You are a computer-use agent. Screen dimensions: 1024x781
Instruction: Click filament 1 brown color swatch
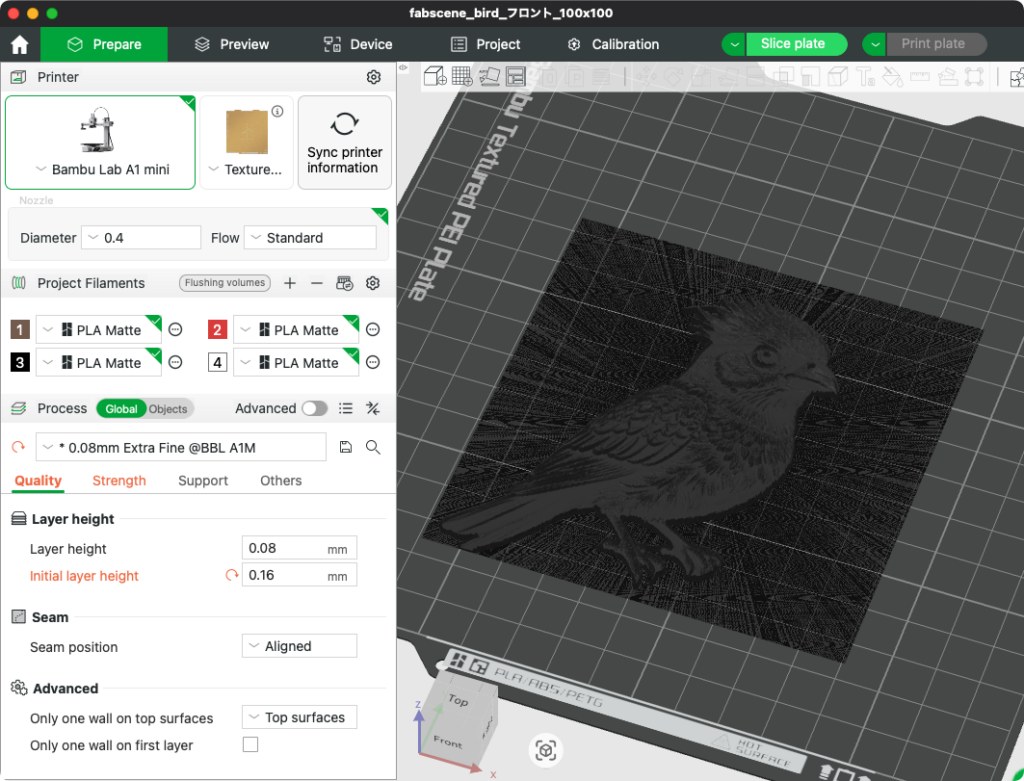(20, 330)
